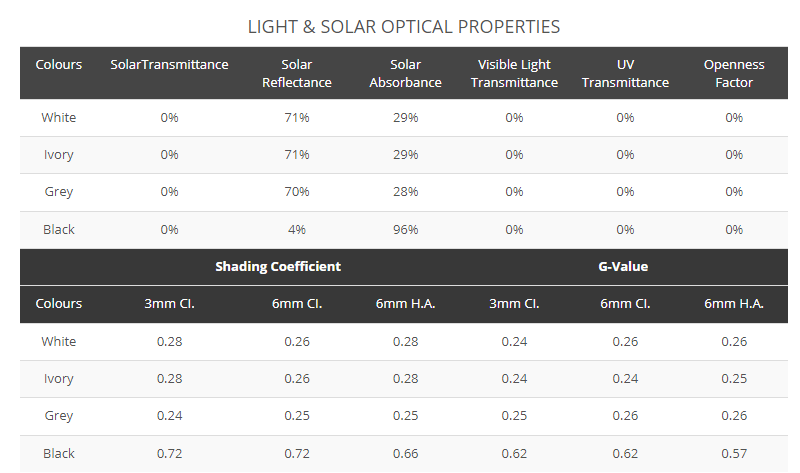Select the "SolarTransmittance" column header
800x473 pixels.
(169, 65)
